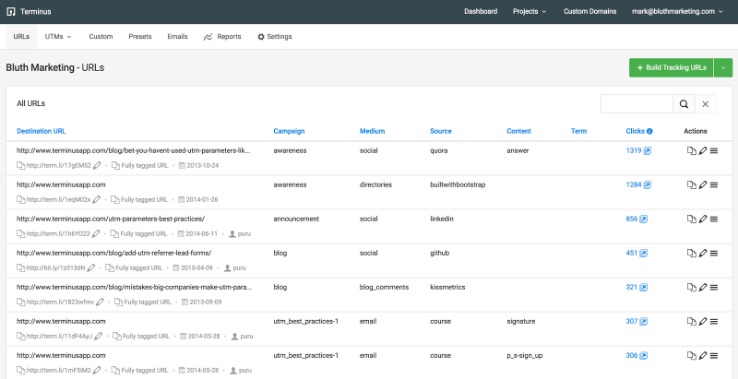Open menu icon in signature row
Screen dimensions: 738x379
pos(714,322)
